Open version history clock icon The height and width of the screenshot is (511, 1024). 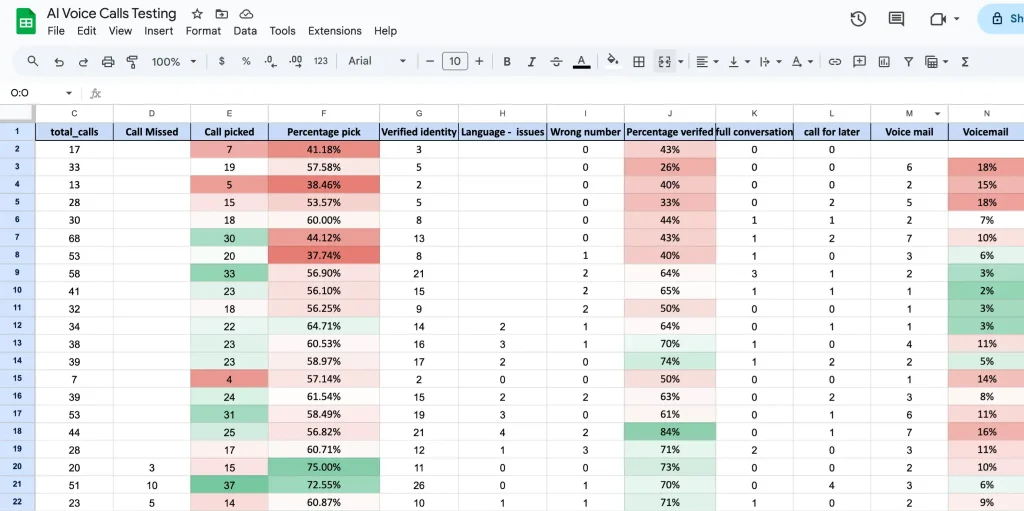coord(858,19)
